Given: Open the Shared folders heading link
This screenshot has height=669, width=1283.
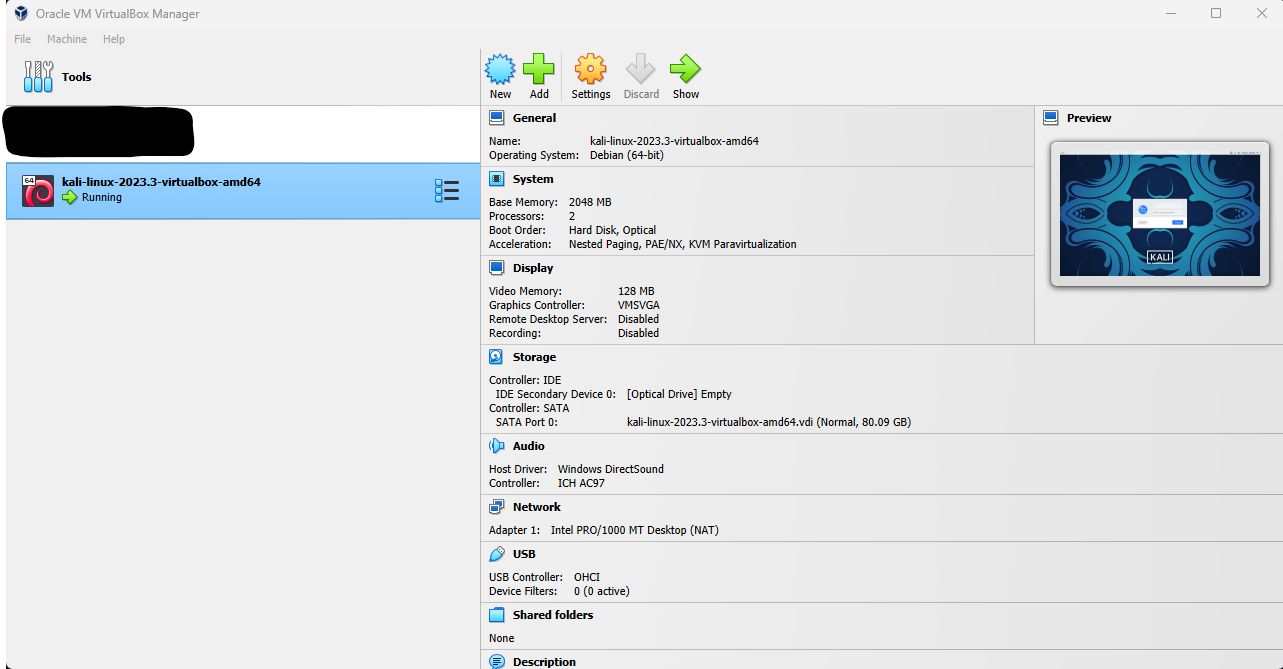Looking at the screenshot, I should pyautogui.click(x=553, y=615).
